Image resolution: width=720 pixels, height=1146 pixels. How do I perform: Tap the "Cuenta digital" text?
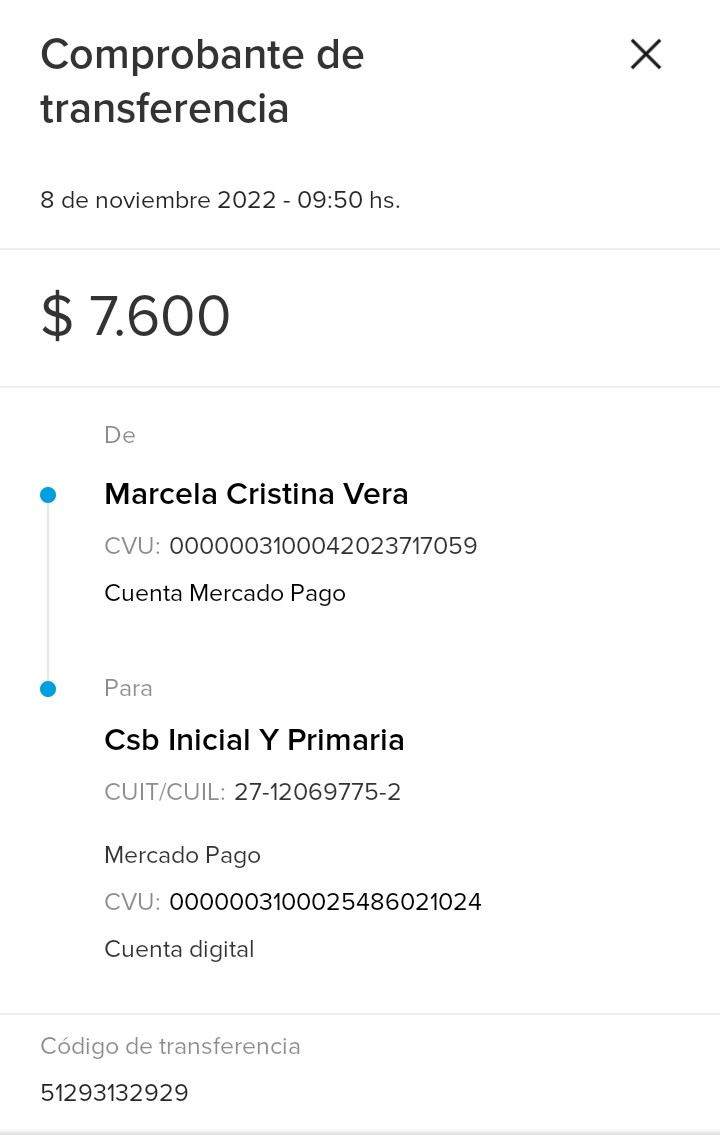coord(179,949)
